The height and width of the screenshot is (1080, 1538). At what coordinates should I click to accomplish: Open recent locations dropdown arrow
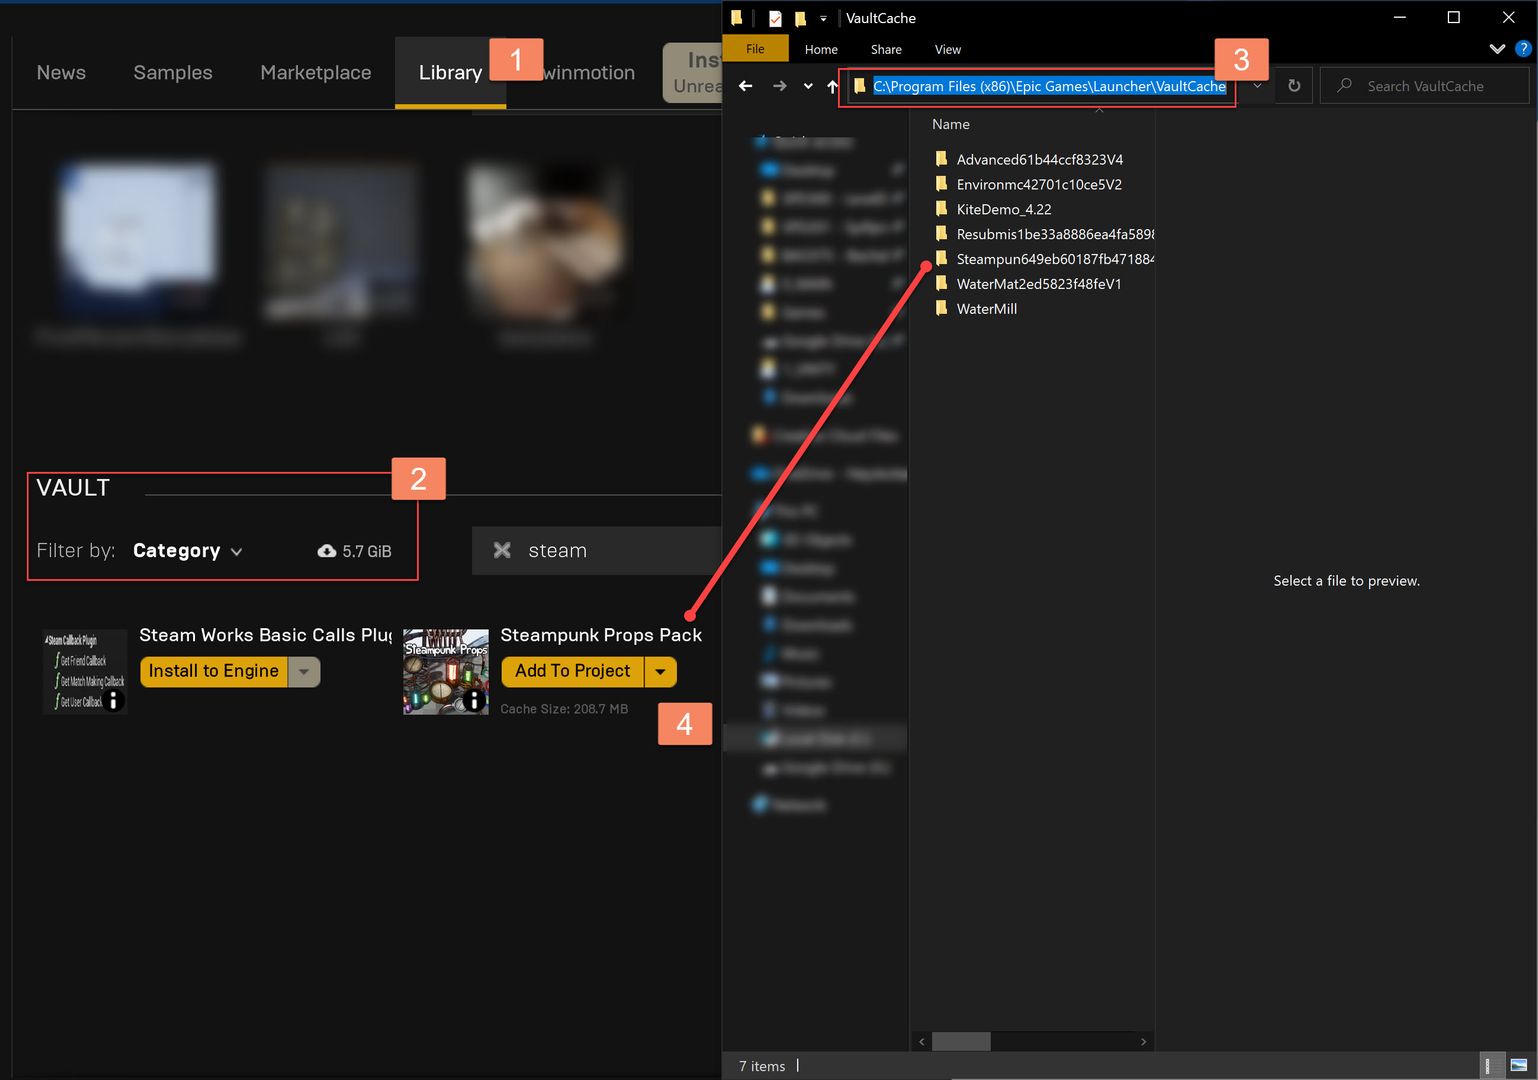[808, 86]
